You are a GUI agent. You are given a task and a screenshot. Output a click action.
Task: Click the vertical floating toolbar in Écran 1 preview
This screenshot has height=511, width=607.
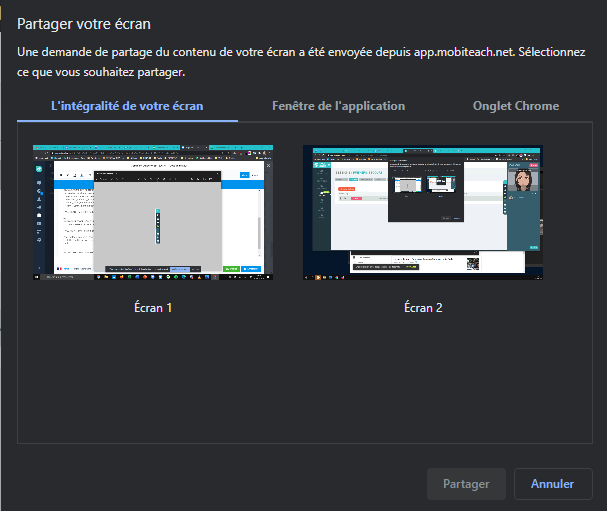(x=158, y=226)
